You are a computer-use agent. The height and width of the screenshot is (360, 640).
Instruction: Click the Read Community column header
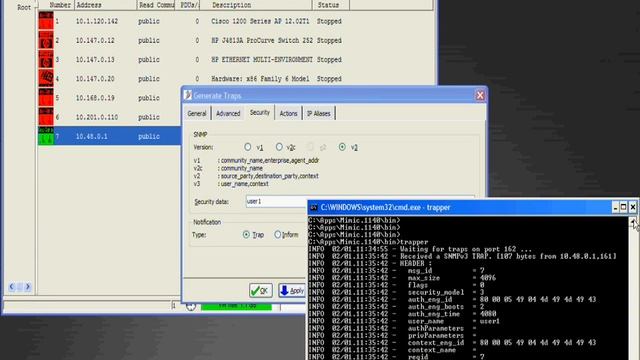click(x=157, y=5)
